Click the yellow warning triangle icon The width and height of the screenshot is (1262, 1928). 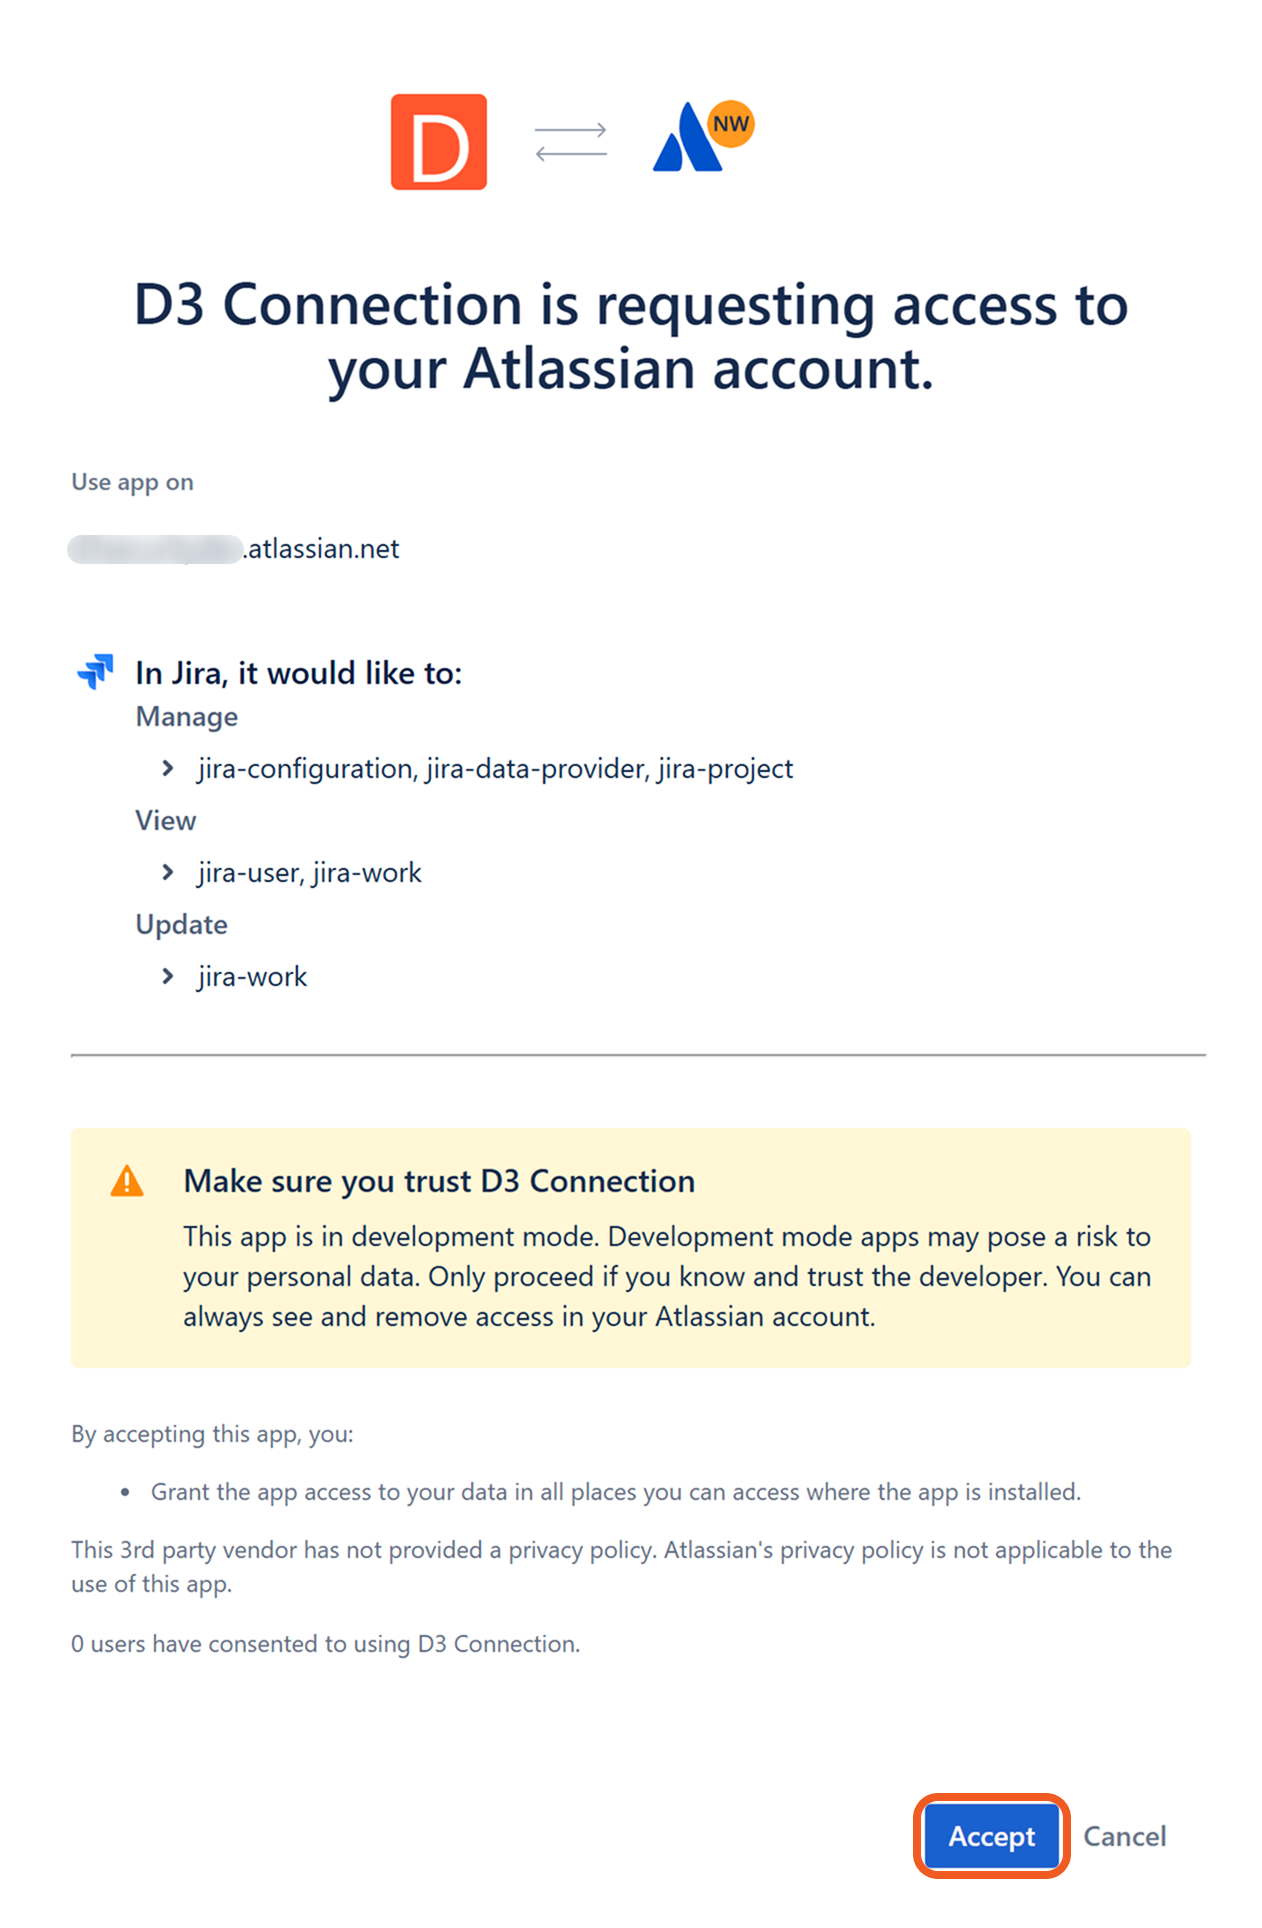point(127,1181)
